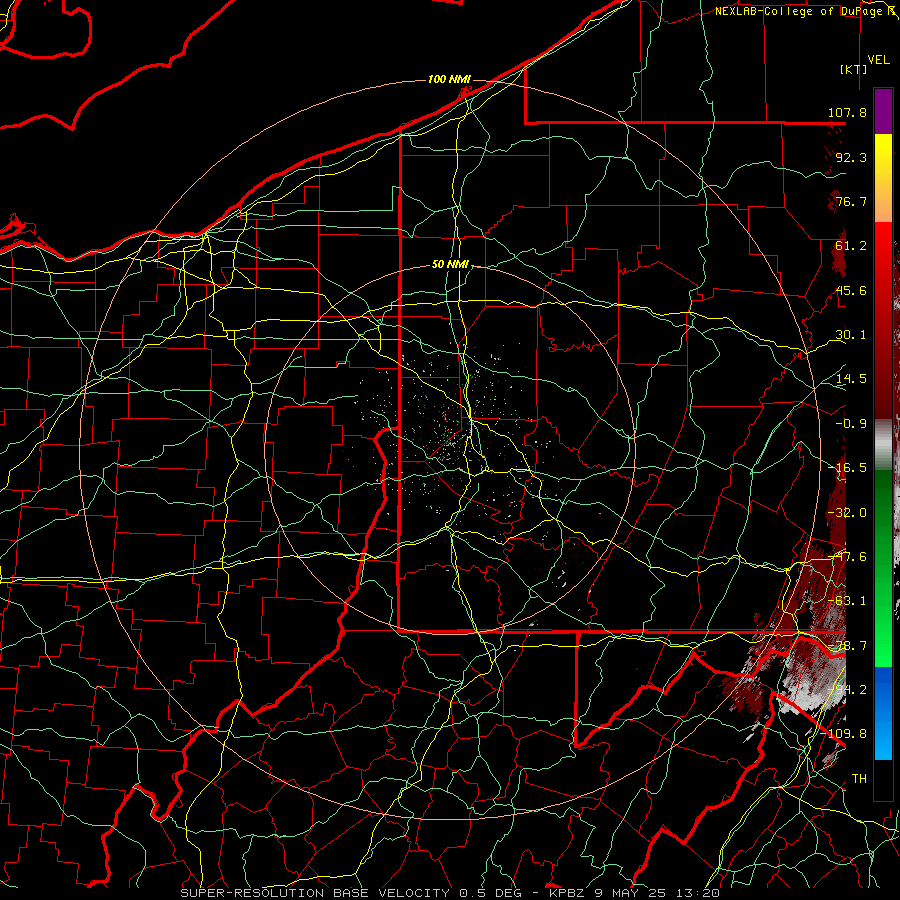The width and height of the screenshot is (900, 900).
Task: Click the 50 NMI range ring label
Action: click(x=450, y=265)
